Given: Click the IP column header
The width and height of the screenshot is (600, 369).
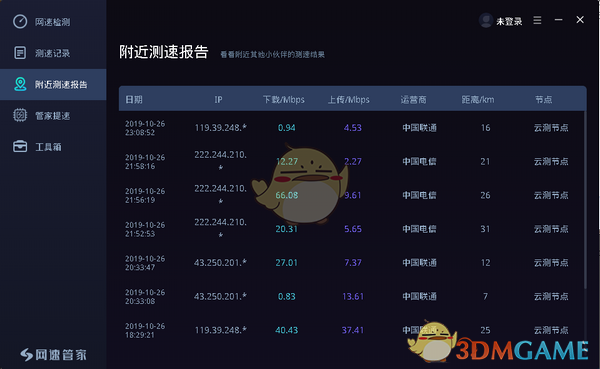Looking at the screenshot, I should coord(218,100).
